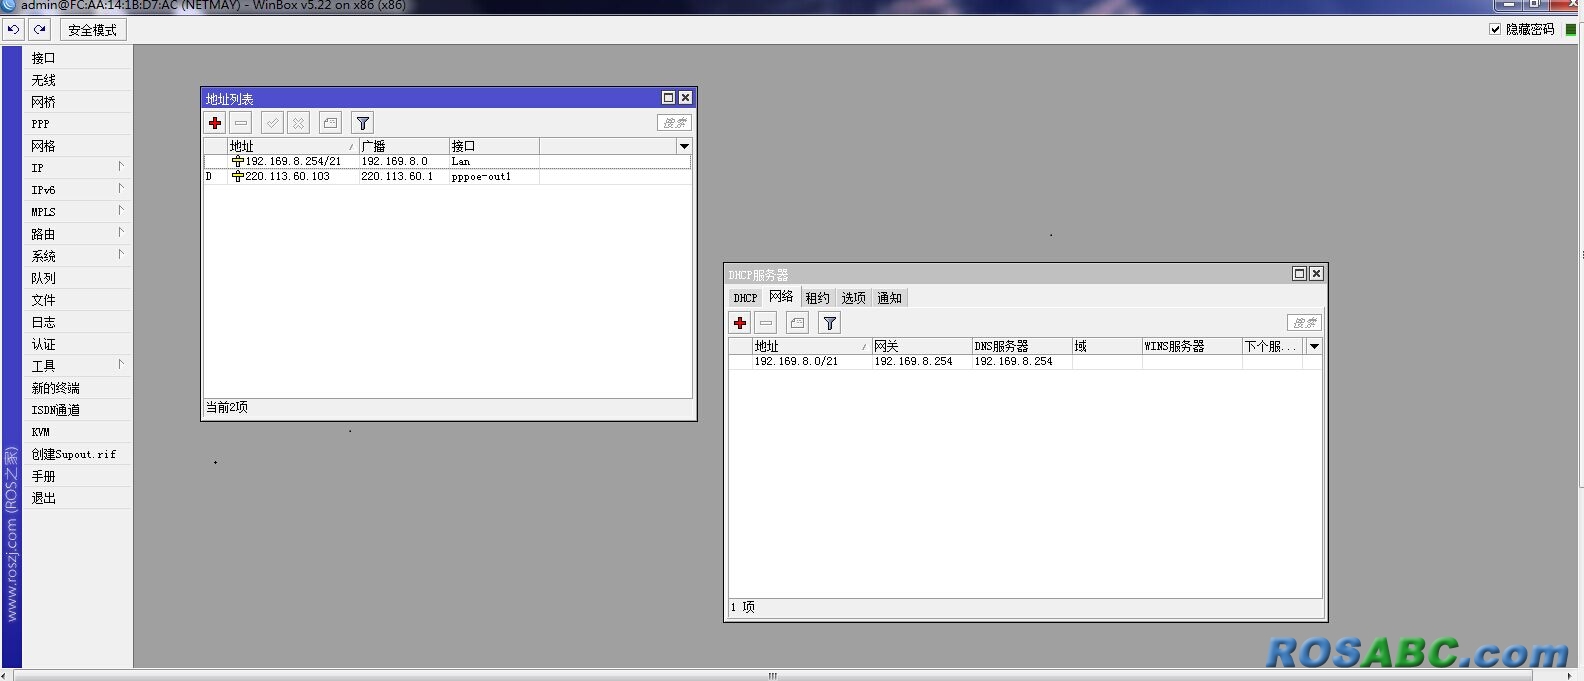Expand 工具 tools submenu
The image size is (1584, 681).
pos(78,366)
